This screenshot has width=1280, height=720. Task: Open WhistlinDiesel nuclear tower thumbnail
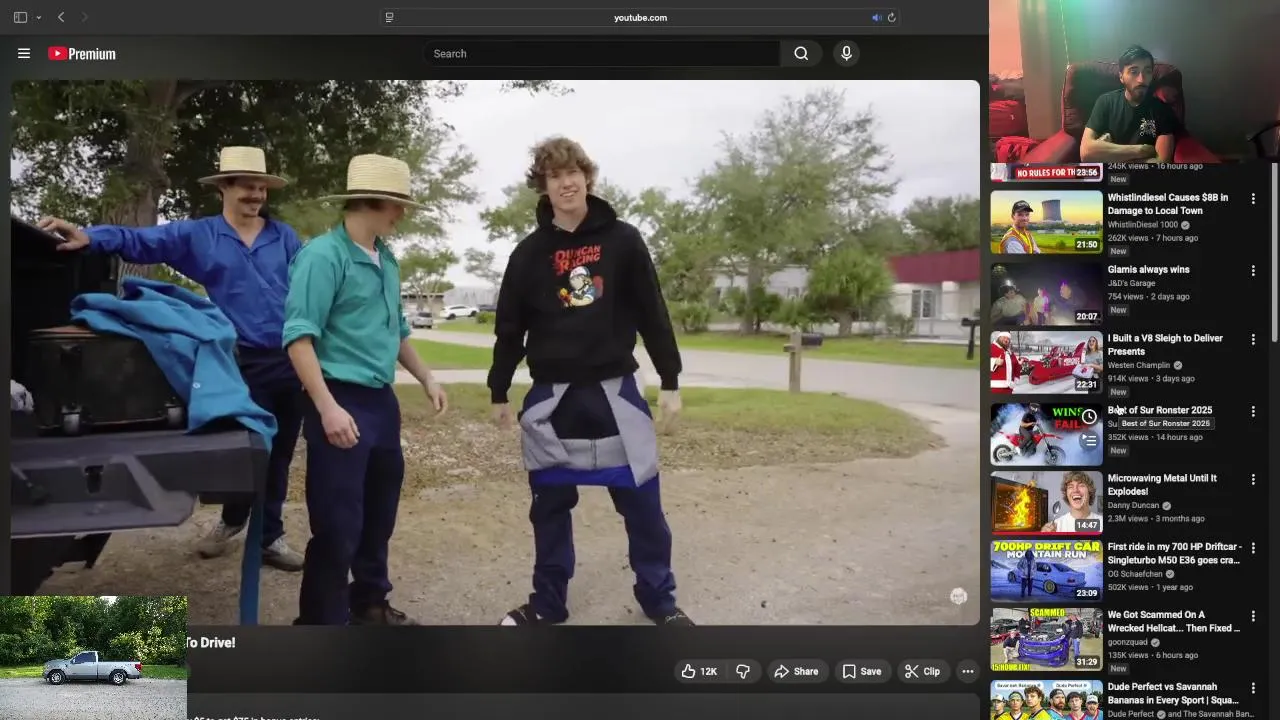[x=1046, y=222]
